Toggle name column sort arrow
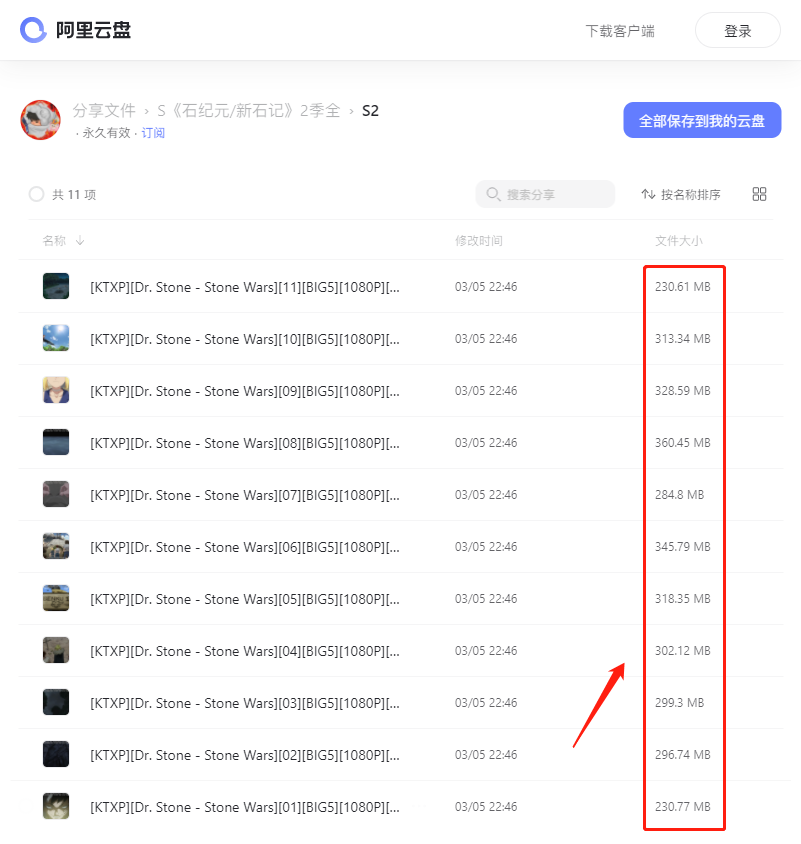 80,241
